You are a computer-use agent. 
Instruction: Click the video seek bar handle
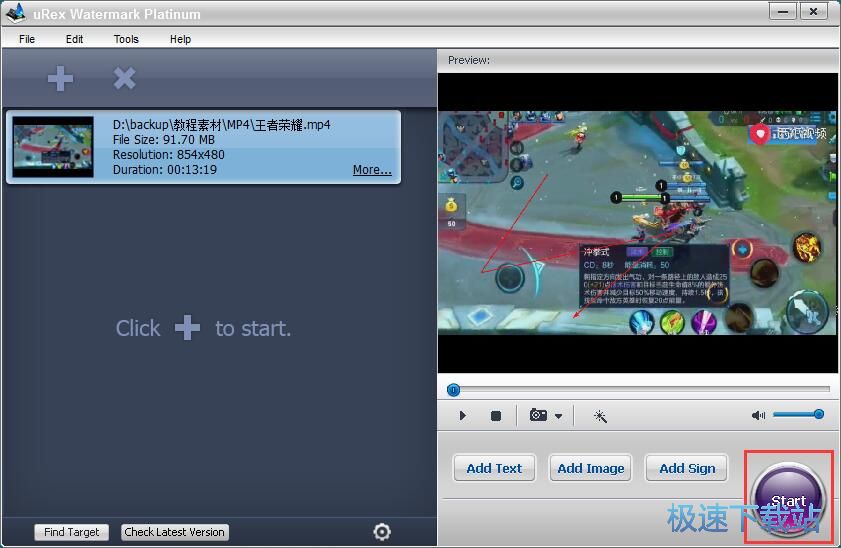point(453,390)
